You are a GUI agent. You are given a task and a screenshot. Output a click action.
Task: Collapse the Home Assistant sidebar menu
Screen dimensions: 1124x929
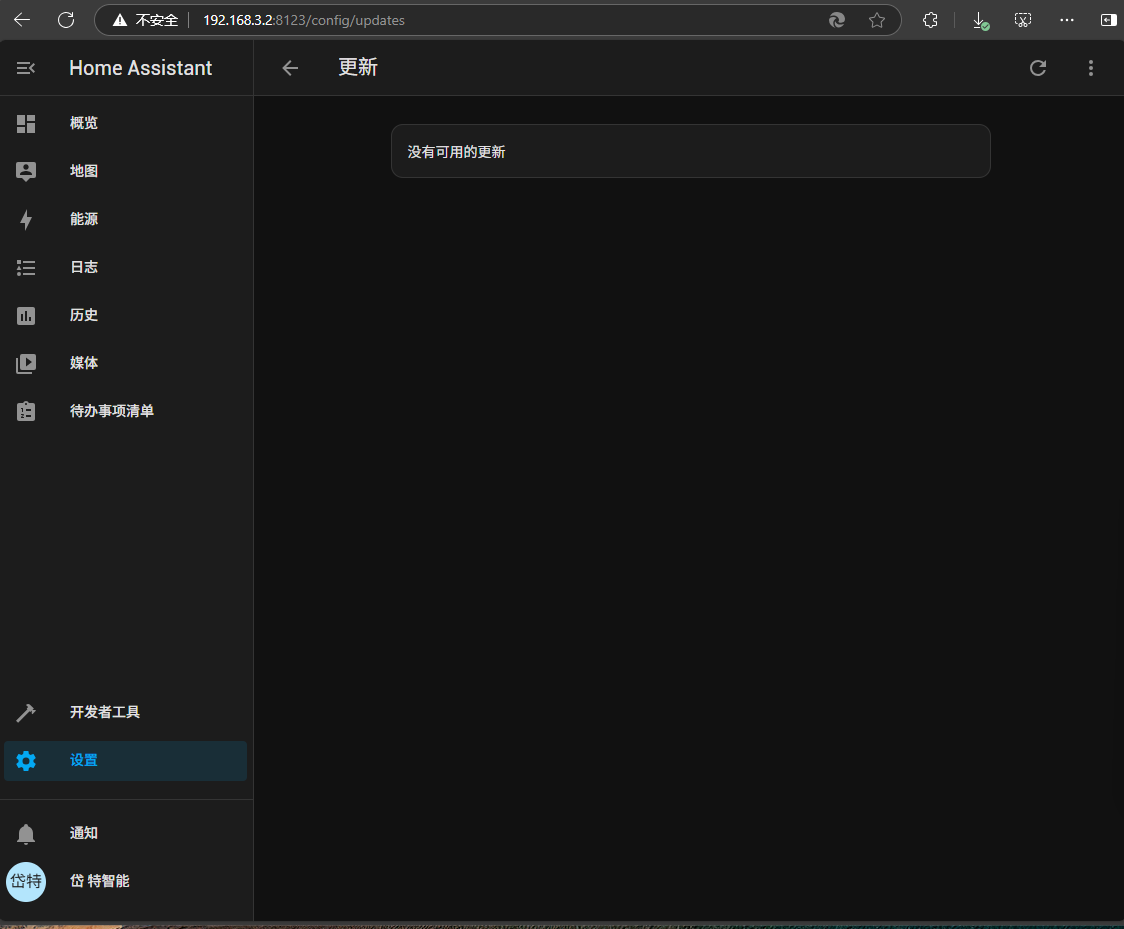[x=26, y=68]
